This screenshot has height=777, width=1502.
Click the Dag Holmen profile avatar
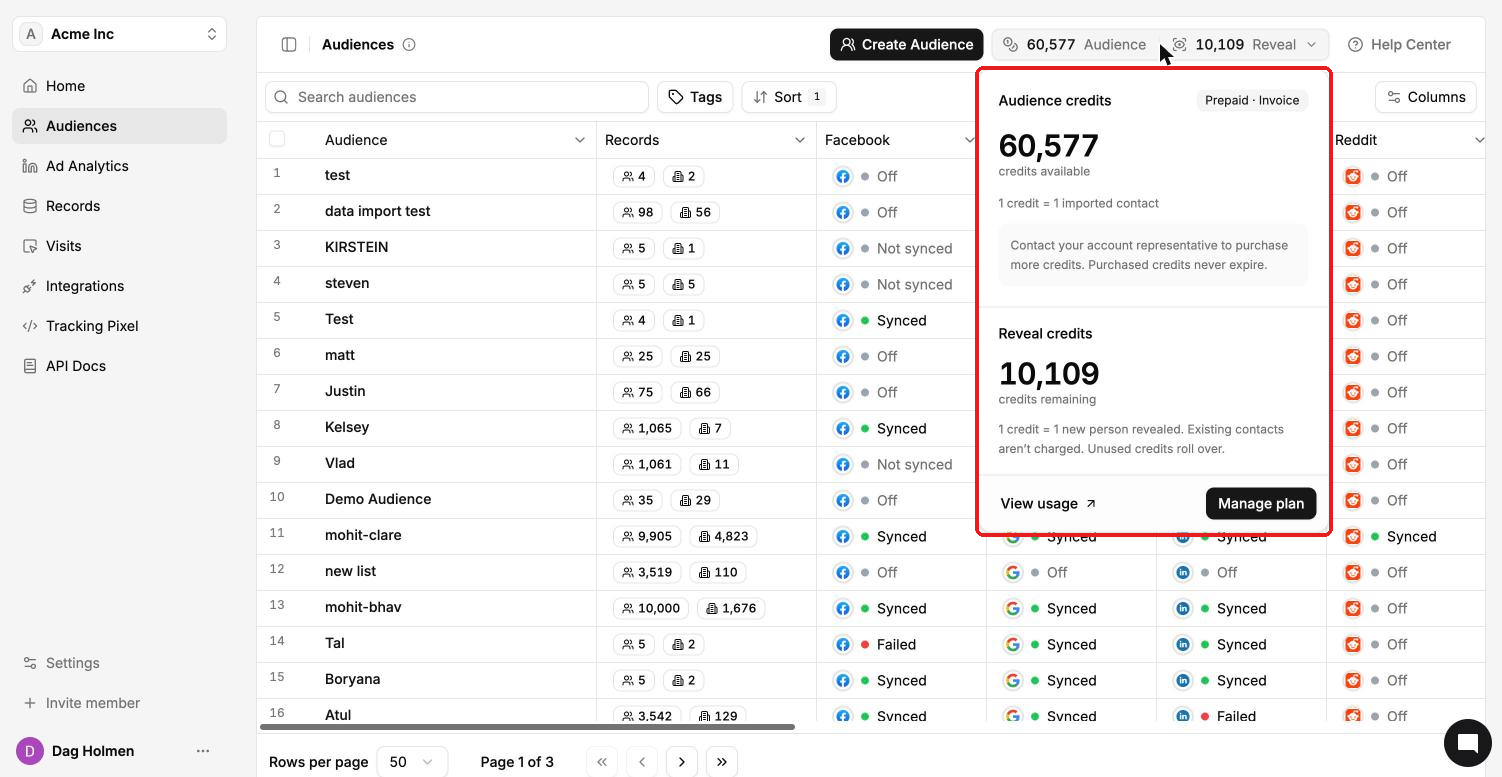[30, 751]
